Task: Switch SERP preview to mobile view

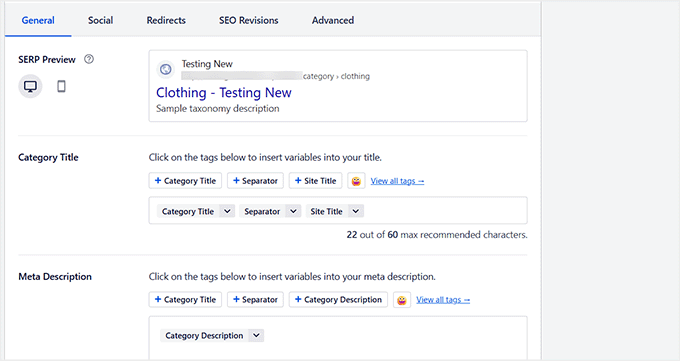Action: [62, 86]
